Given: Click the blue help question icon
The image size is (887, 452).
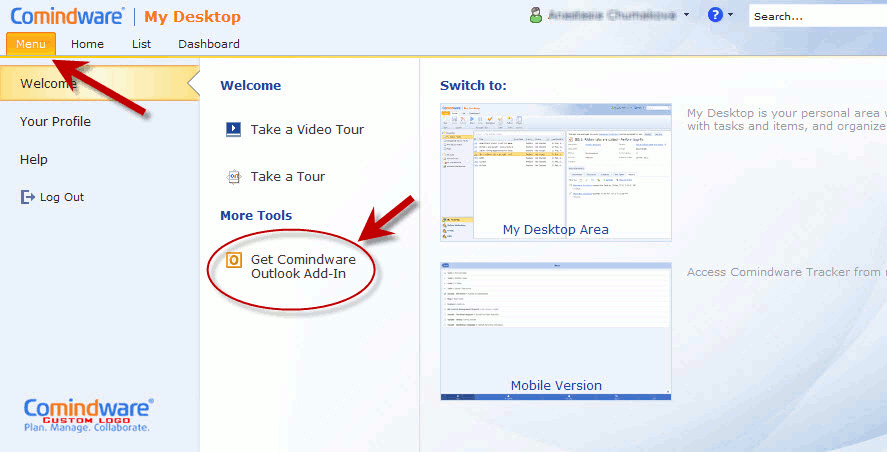Looking at the screenshot, I should (x=715, y=15).
